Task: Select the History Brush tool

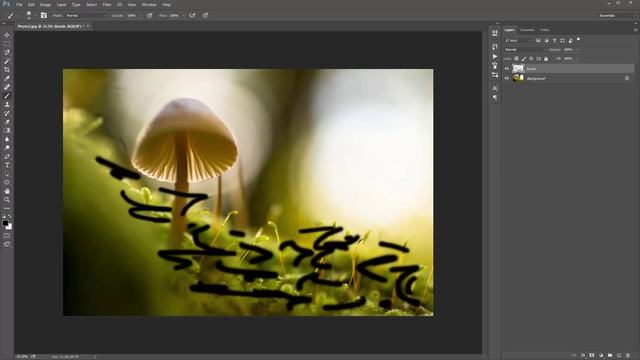Action: [x=7, y=113]
